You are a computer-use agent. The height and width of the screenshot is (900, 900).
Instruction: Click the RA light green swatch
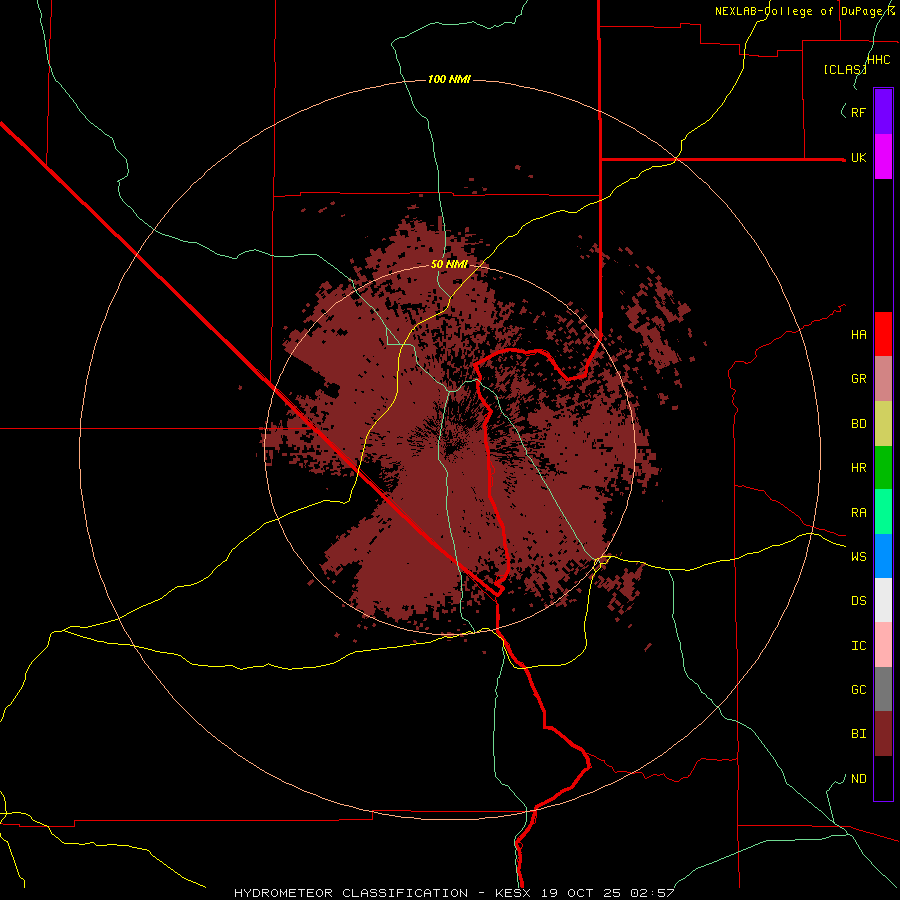pyautogui.click(x=883, y=512)
